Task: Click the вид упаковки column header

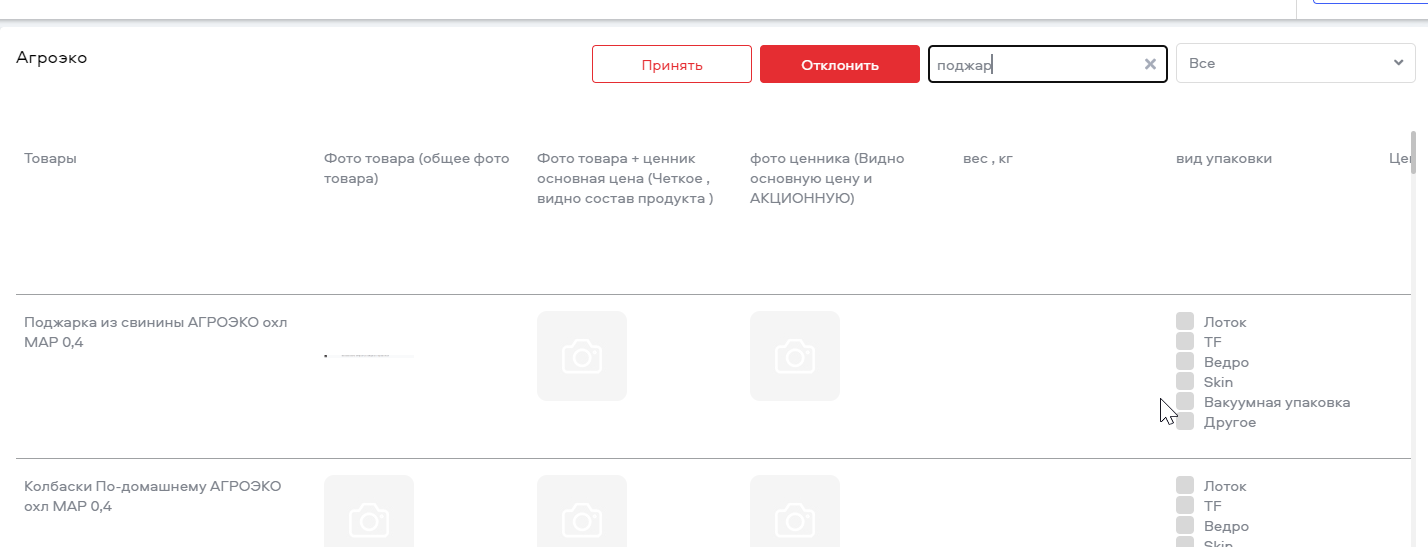Action: coord(1224,159)
